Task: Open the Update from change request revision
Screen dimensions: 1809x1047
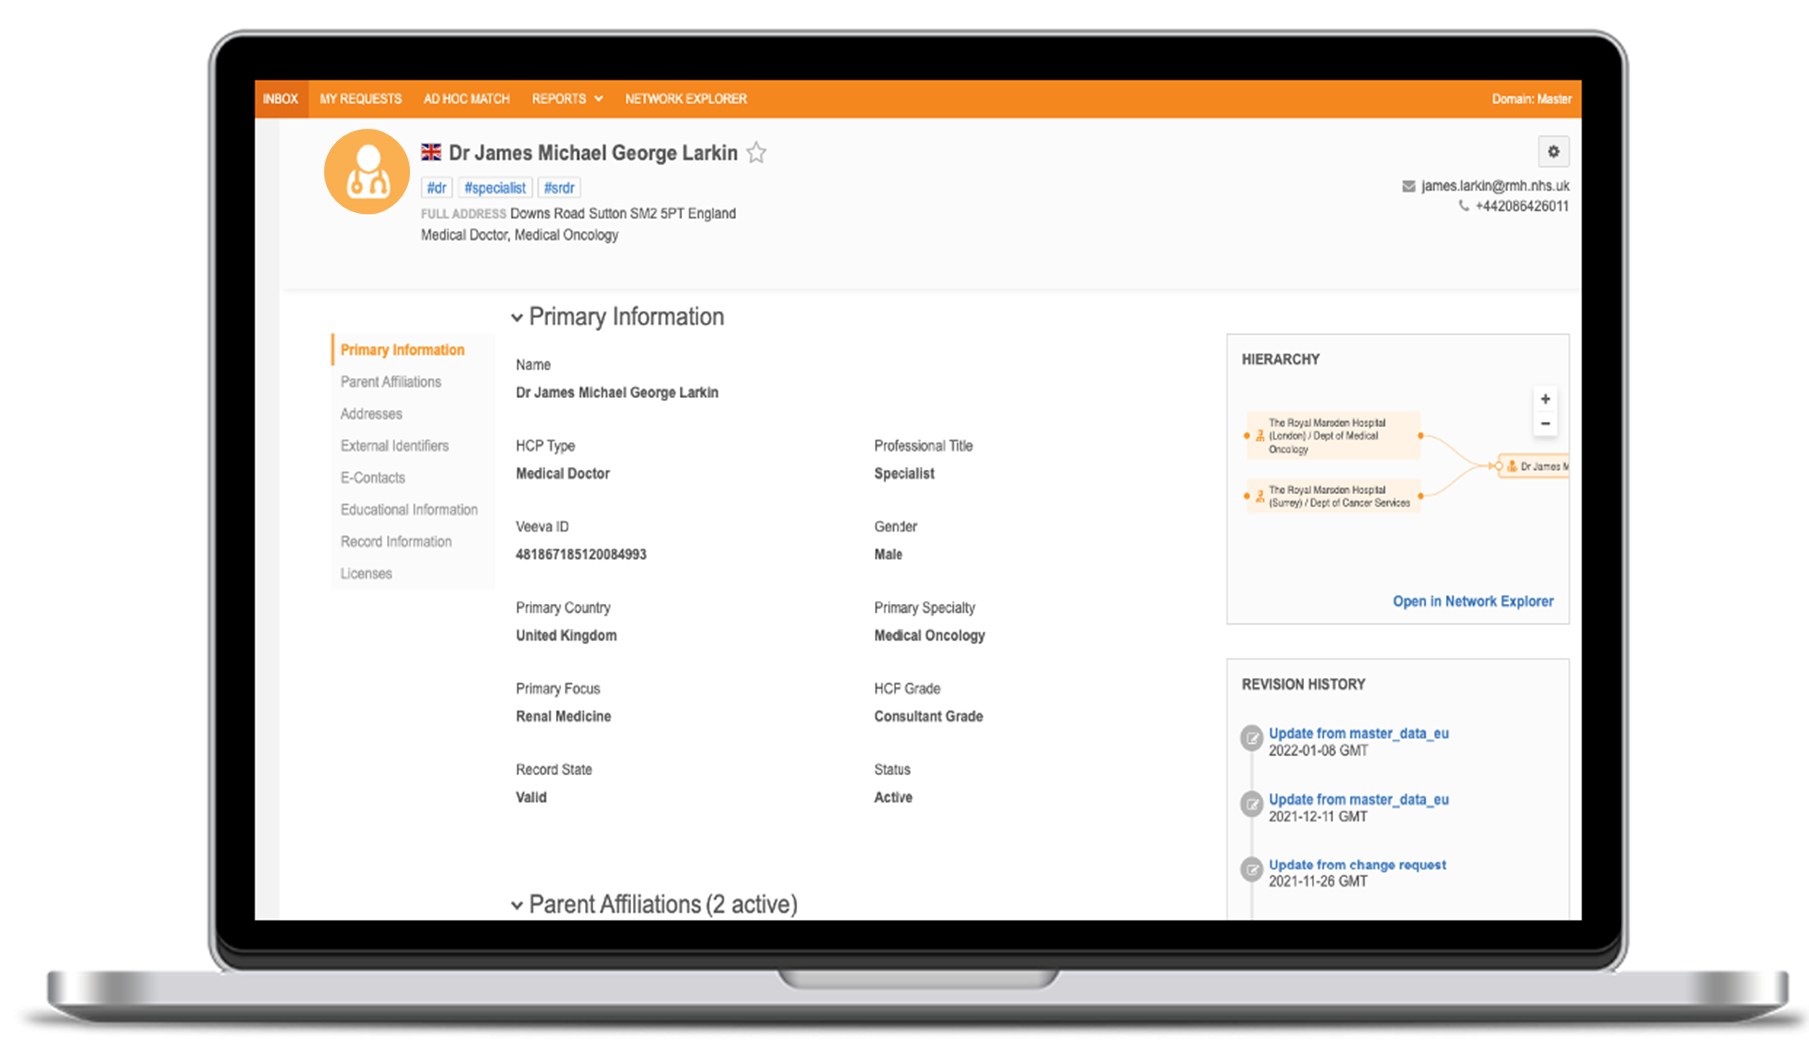Action: tap(1356, 865)
